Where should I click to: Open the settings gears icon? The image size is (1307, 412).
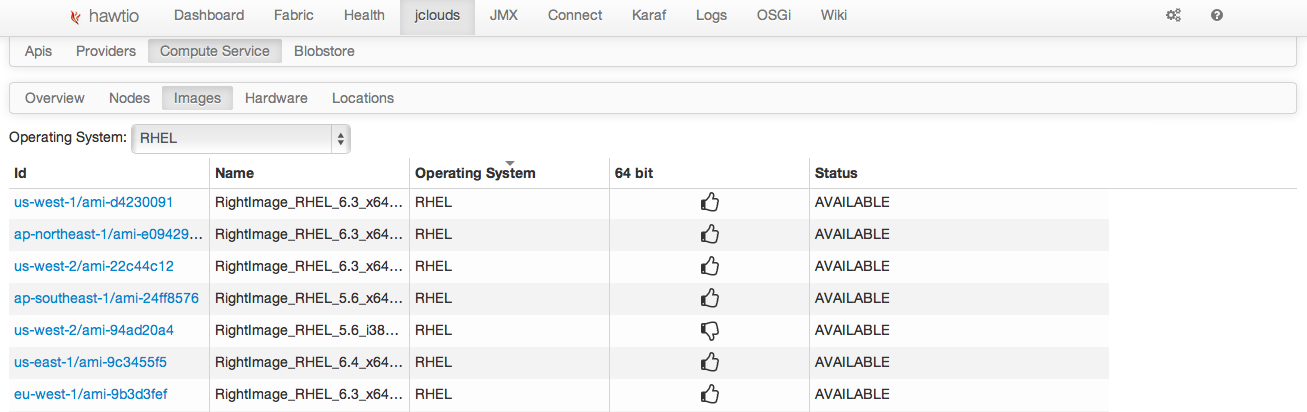tap(1173, 16)
